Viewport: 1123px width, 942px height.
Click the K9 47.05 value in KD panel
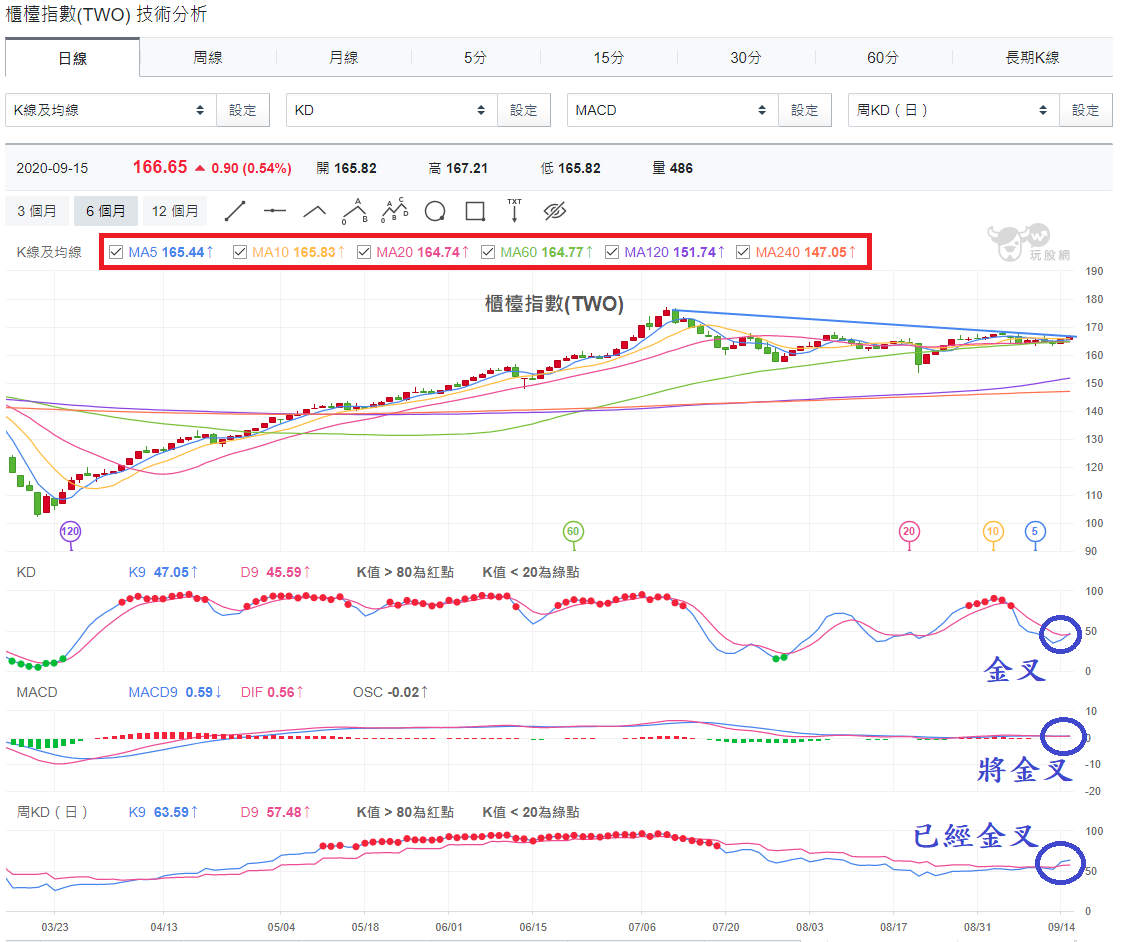coord(163,572)
